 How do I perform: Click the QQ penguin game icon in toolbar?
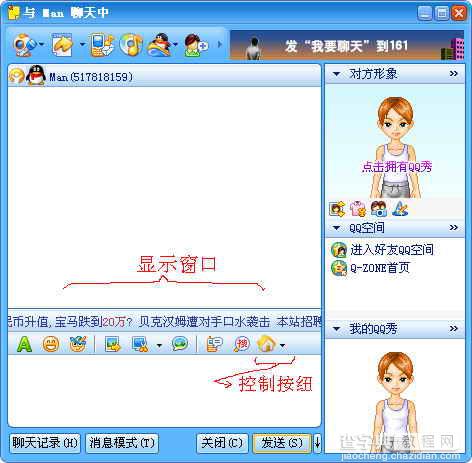(160, 44)
